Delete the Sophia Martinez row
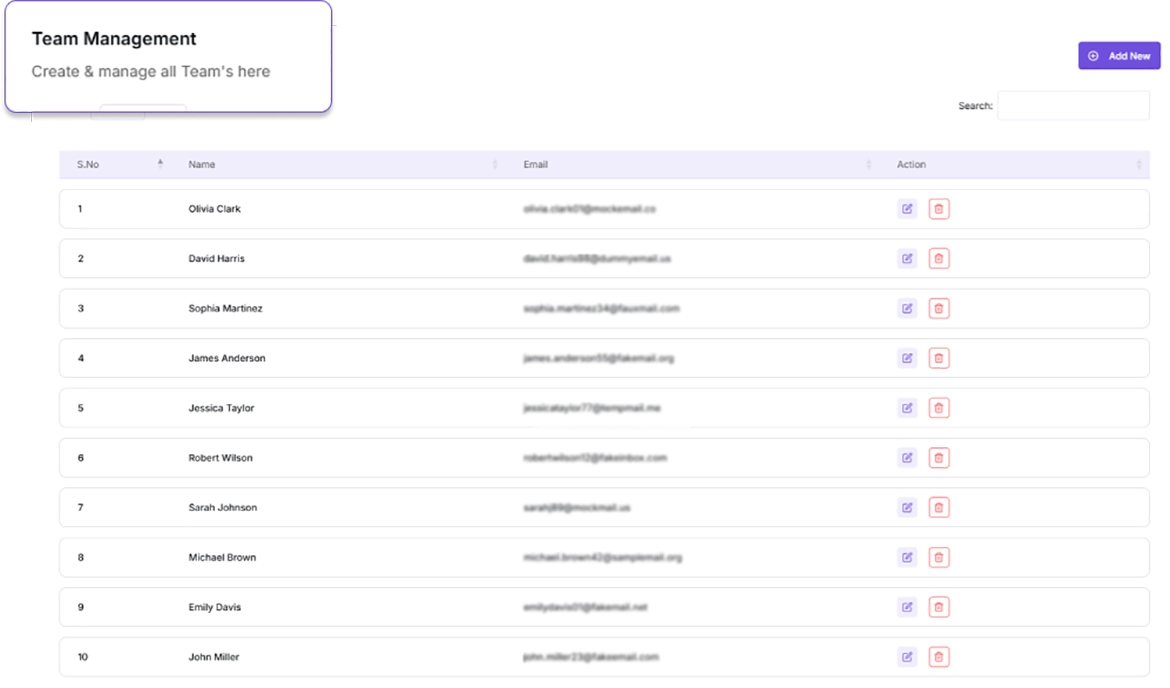This screenshot has width=1170, height=688. click(x=938, y=309)
